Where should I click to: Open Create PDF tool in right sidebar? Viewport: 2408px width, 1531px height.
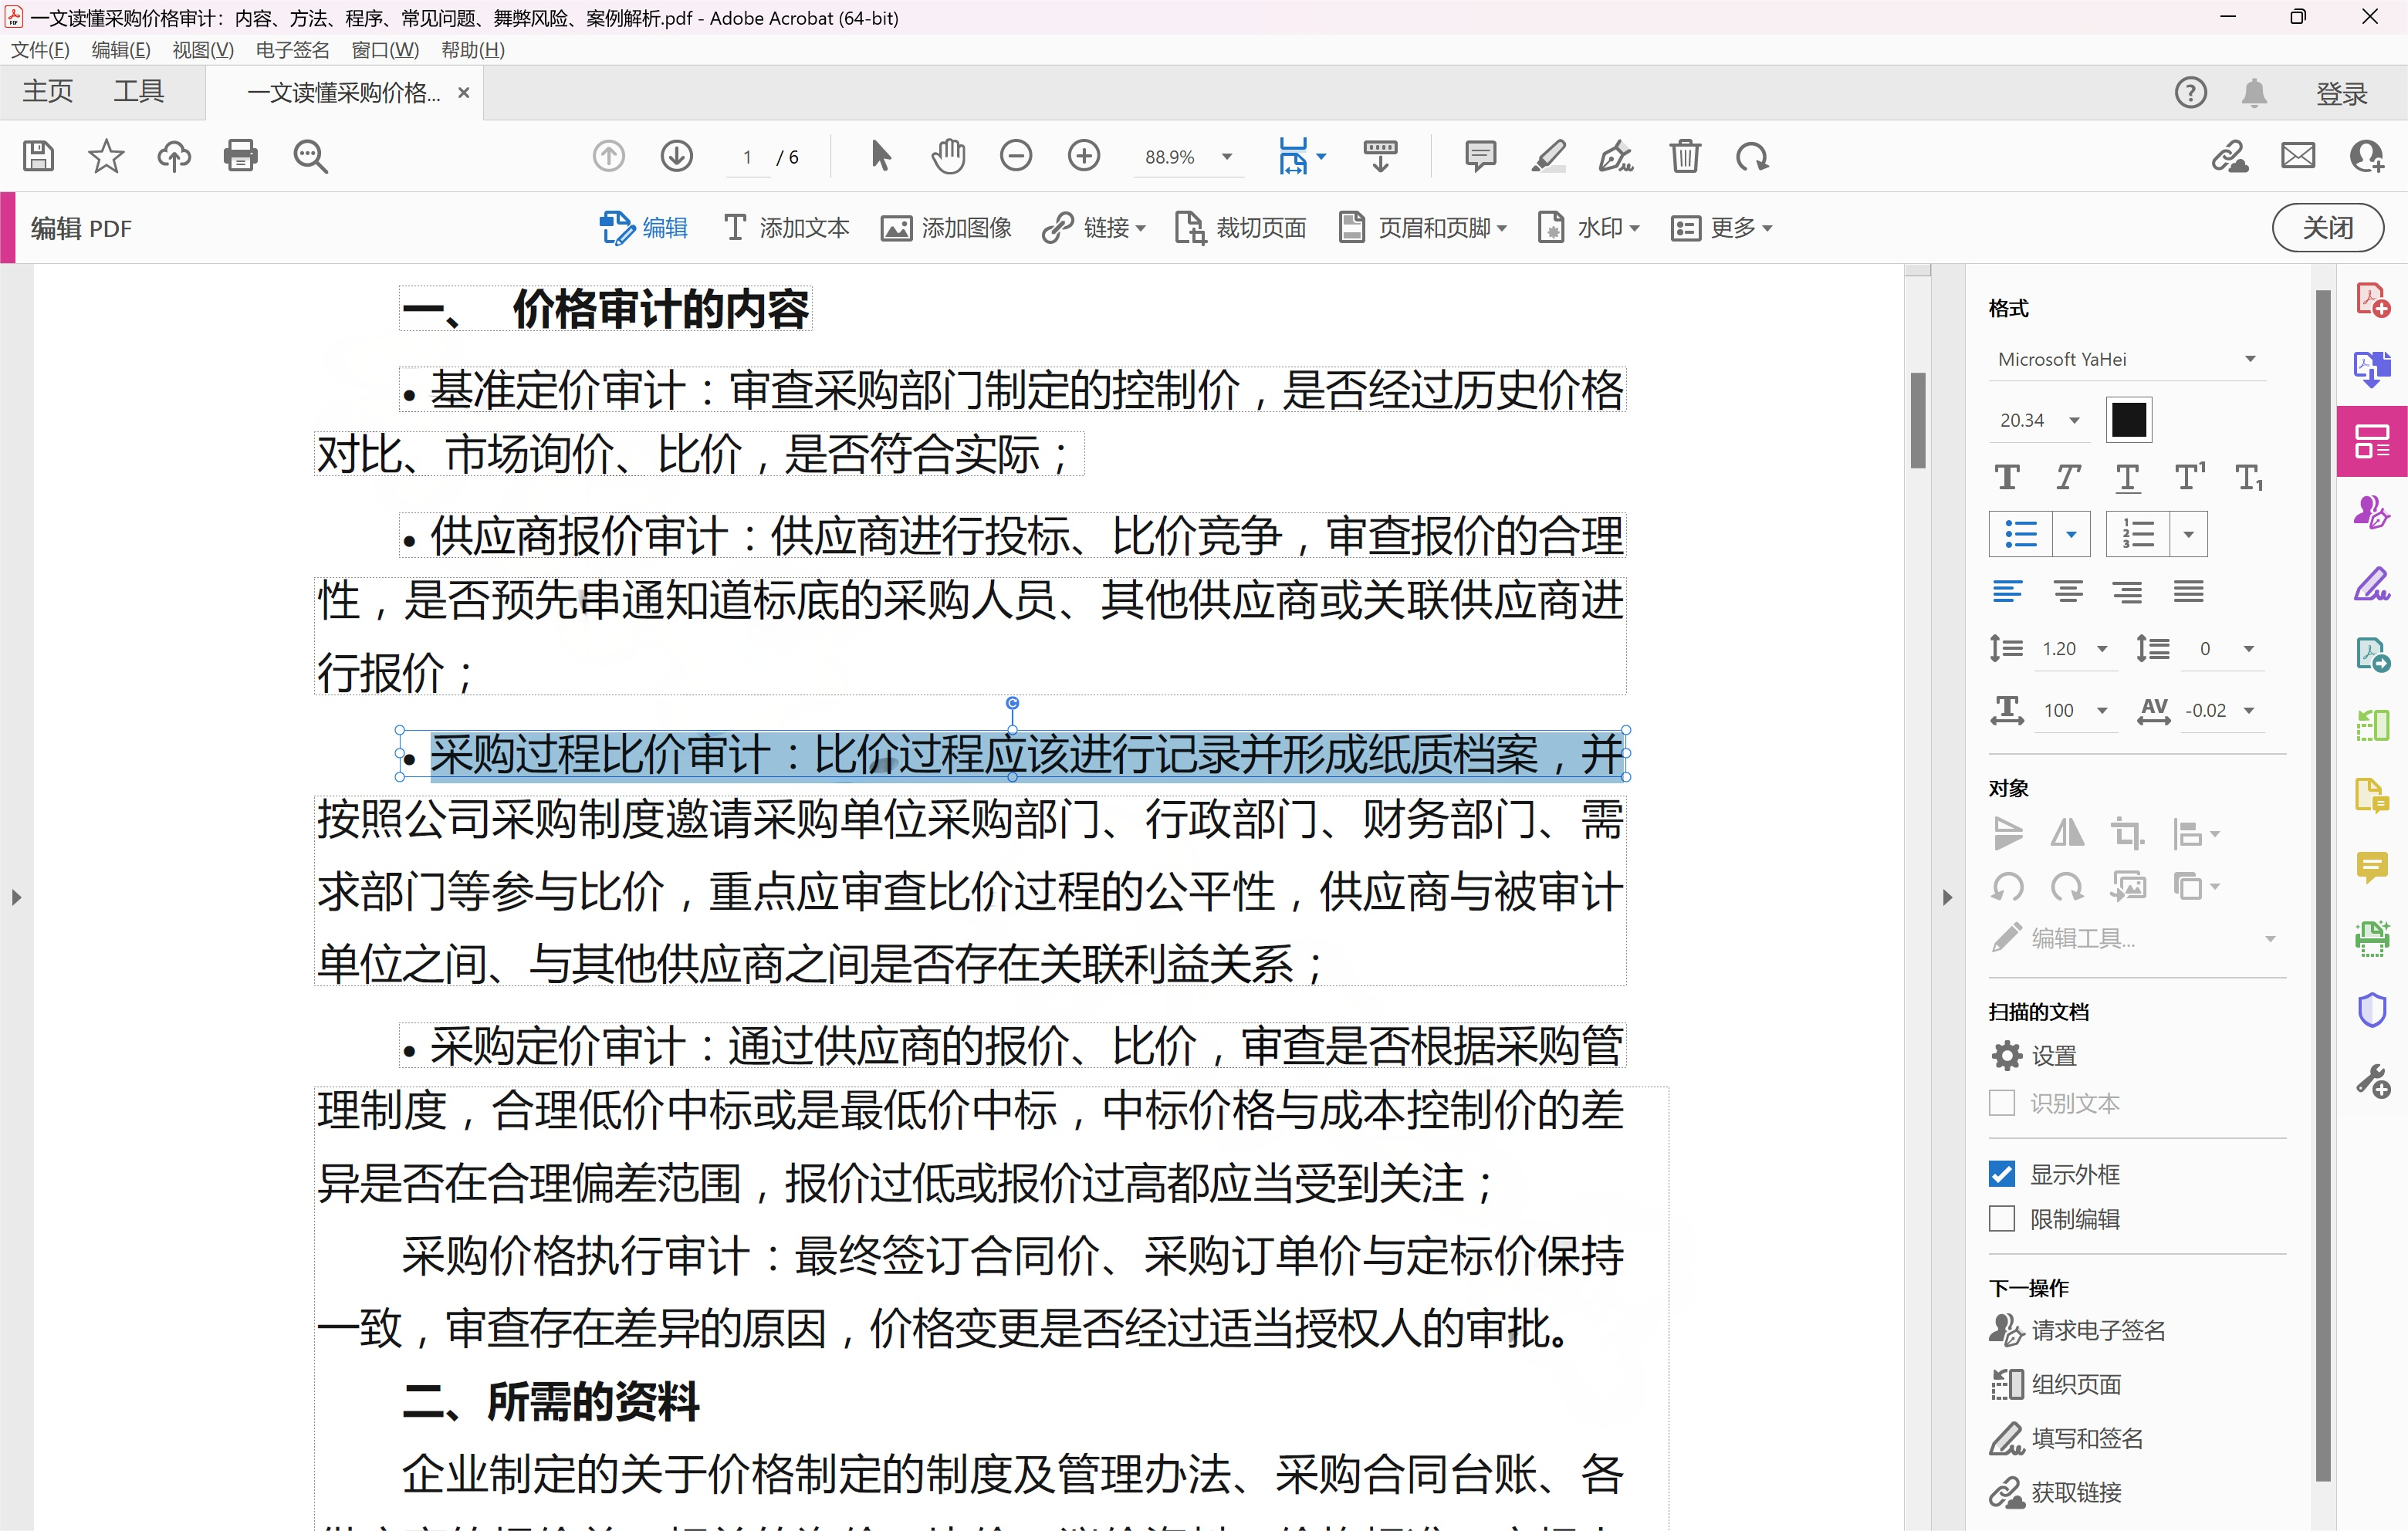[x=2372, y=300]
